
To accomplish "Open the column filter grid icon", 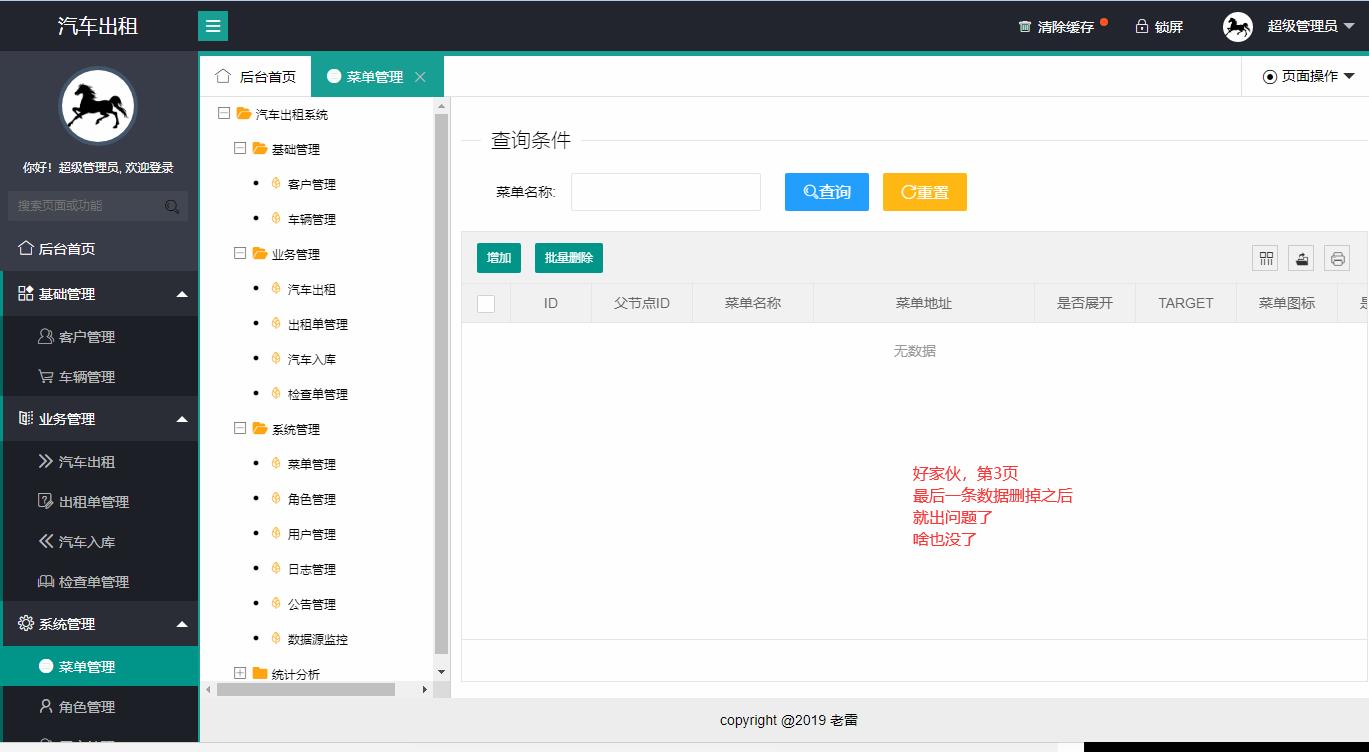I will pos(1266,258).
